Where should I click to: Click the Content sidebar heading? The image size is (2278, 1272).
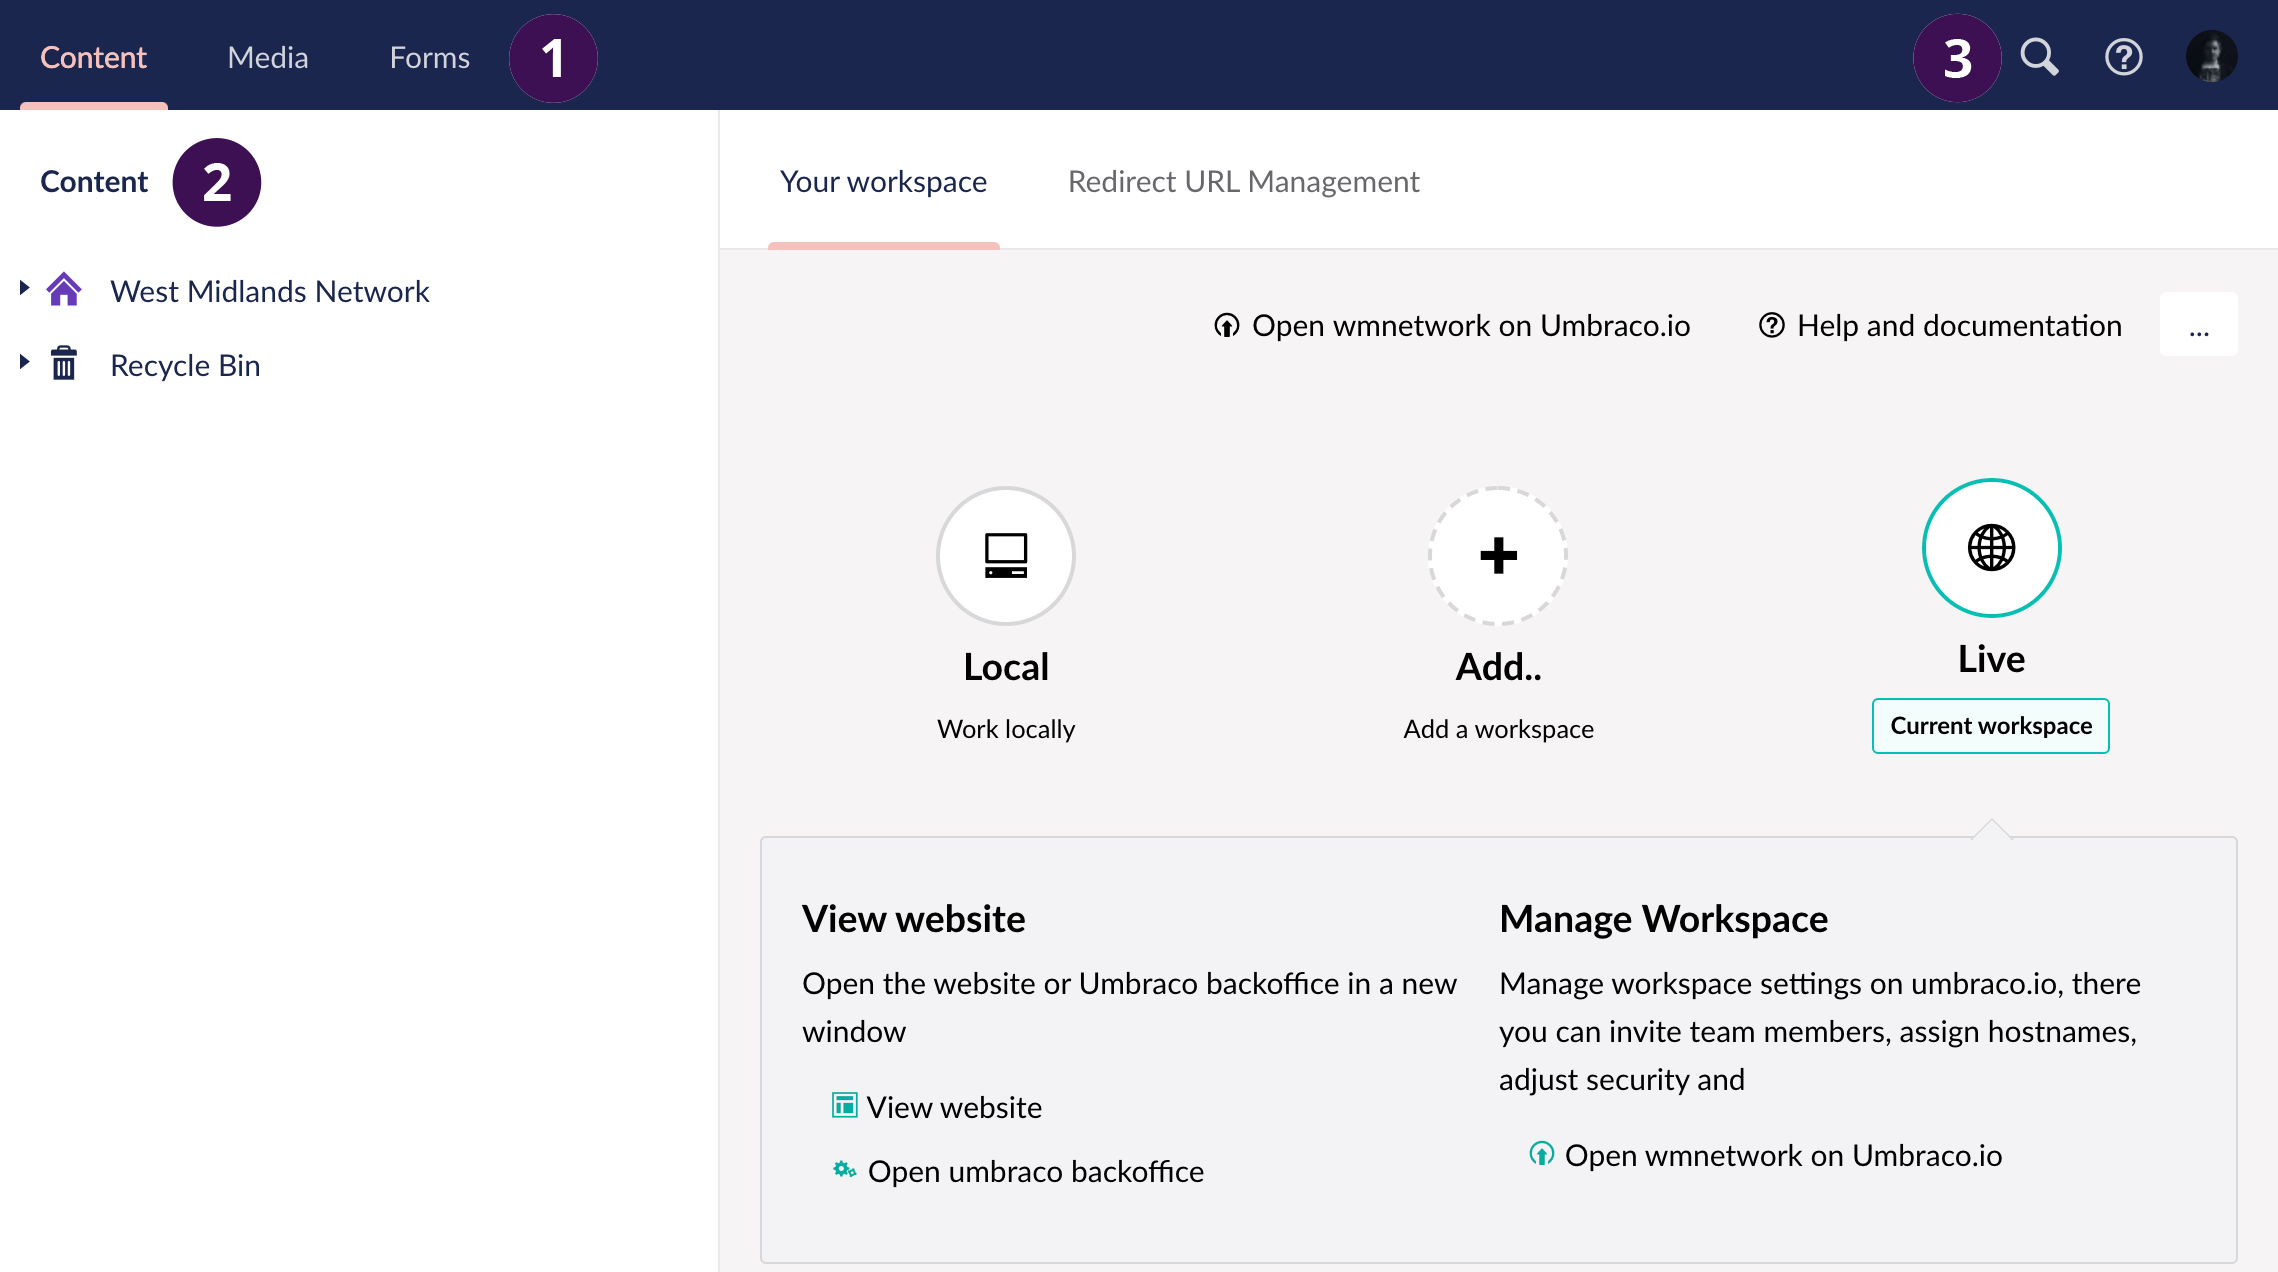(93, 182)
